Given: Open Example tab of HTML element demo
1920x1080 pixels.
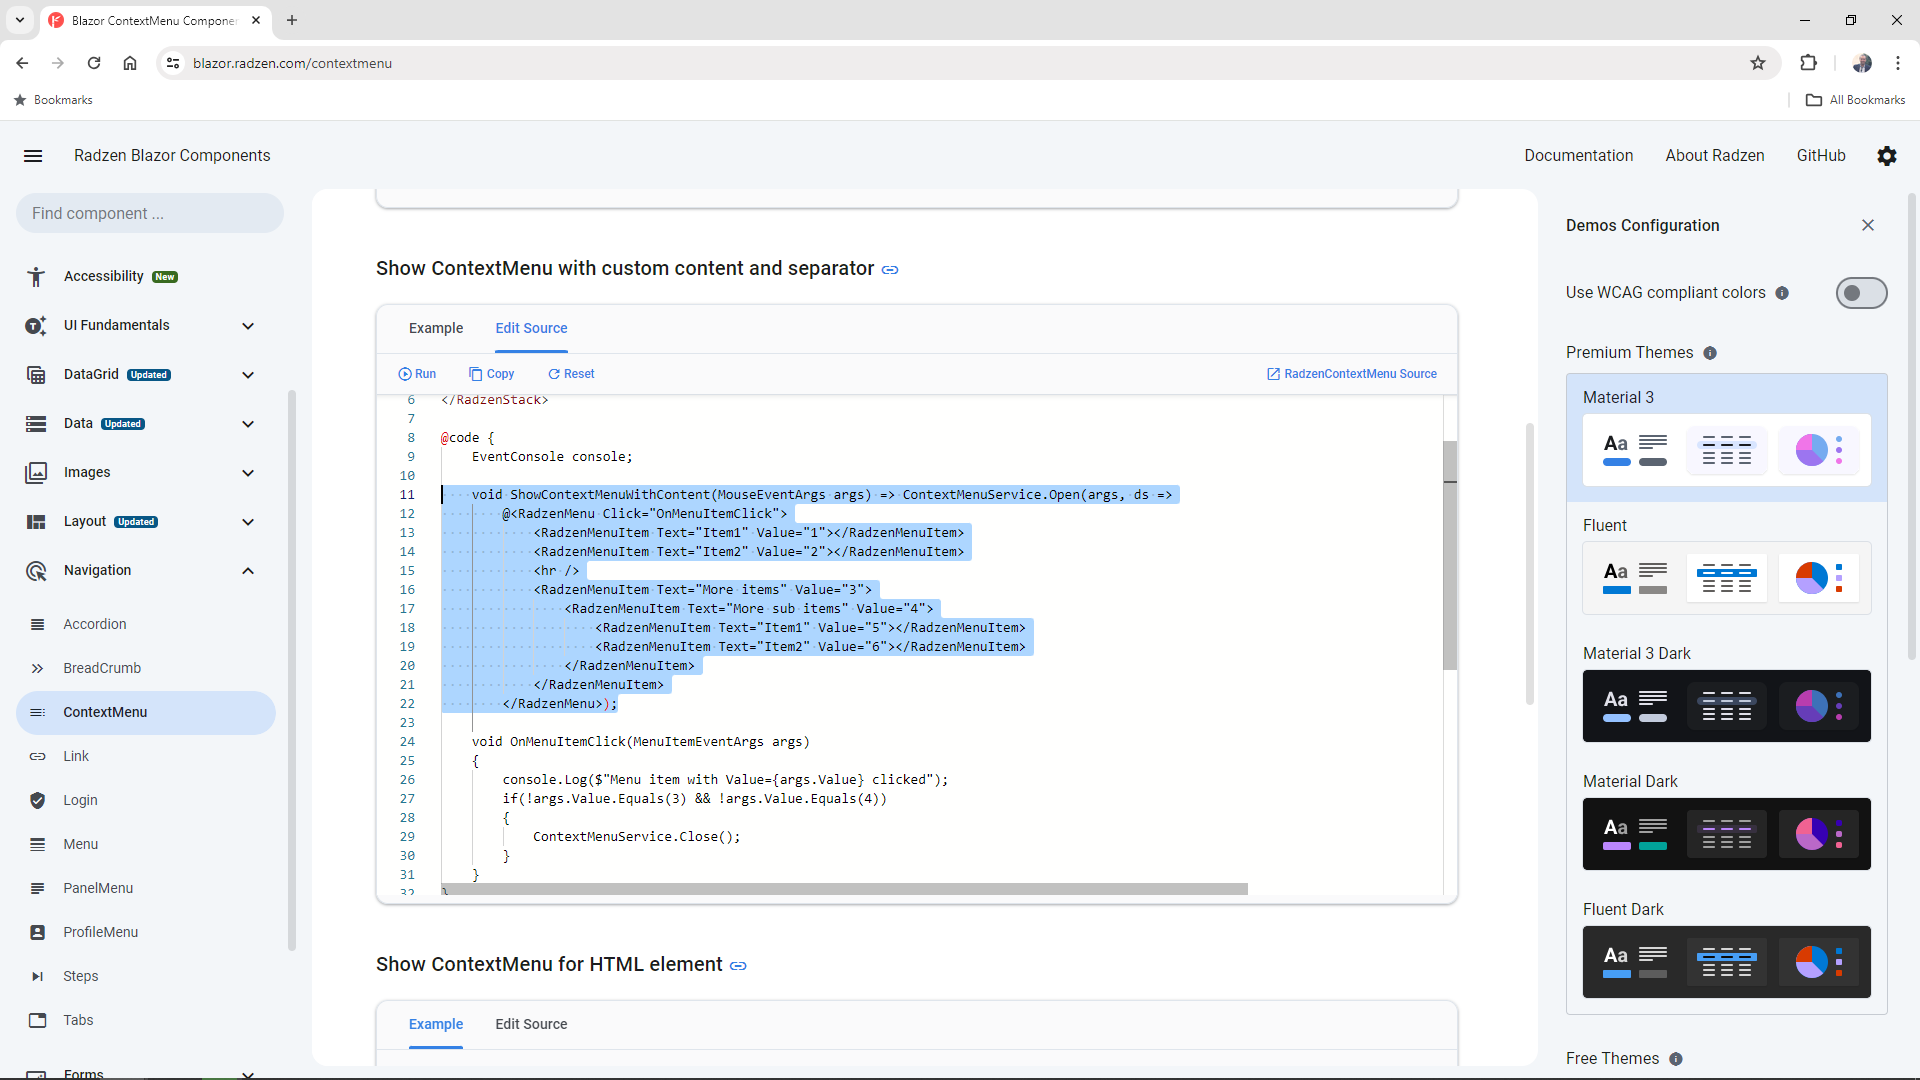Looking at the screenshot, I should tap(436, 1025).
